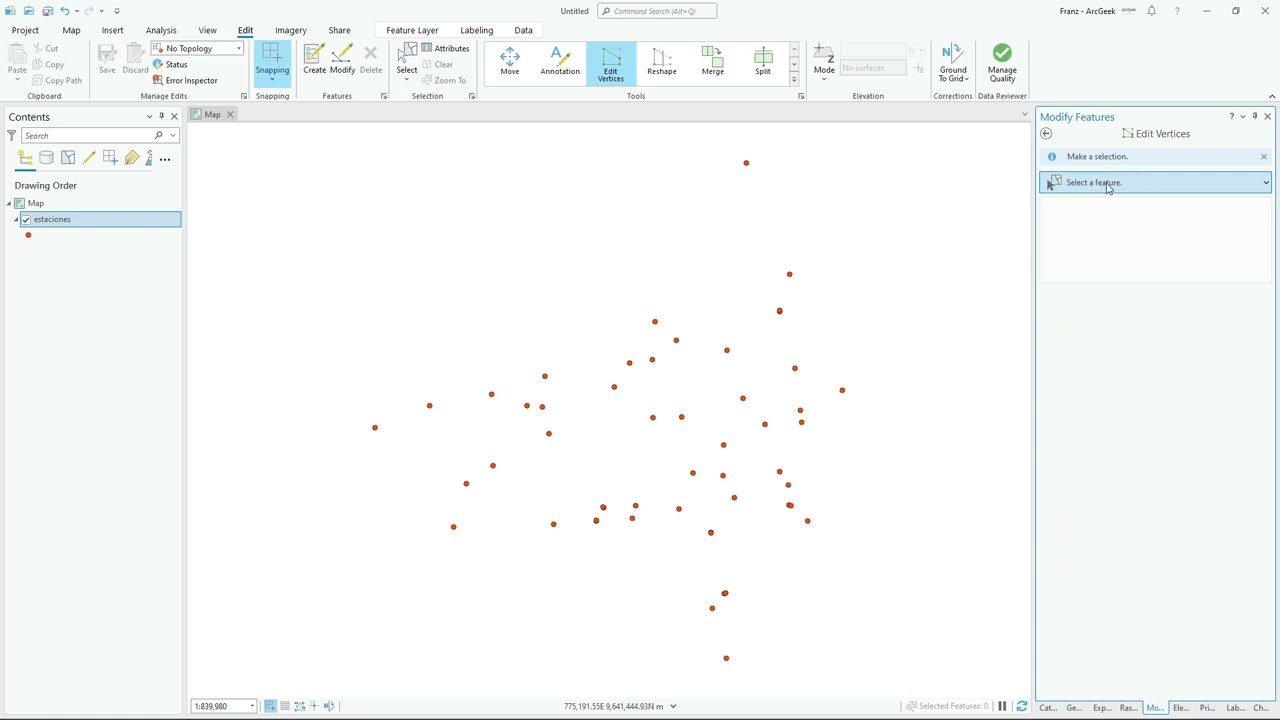Show List By Data Source in Contents
Viewport: 1280px width, 720px height.
[x=46, y=158]
